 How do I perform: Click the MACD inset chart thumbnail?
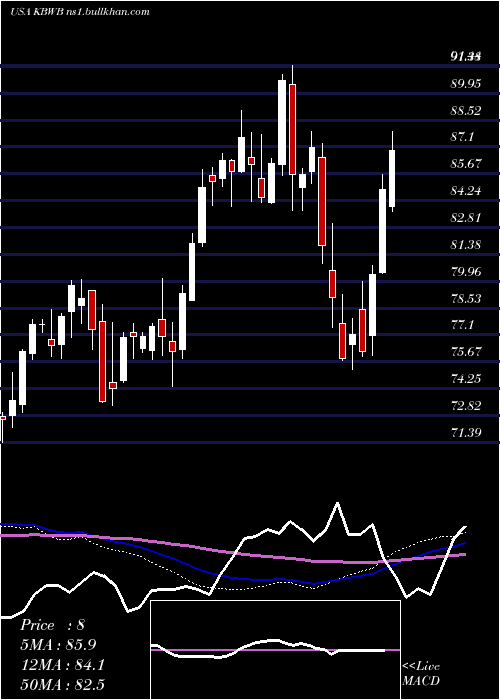[275, 650]
